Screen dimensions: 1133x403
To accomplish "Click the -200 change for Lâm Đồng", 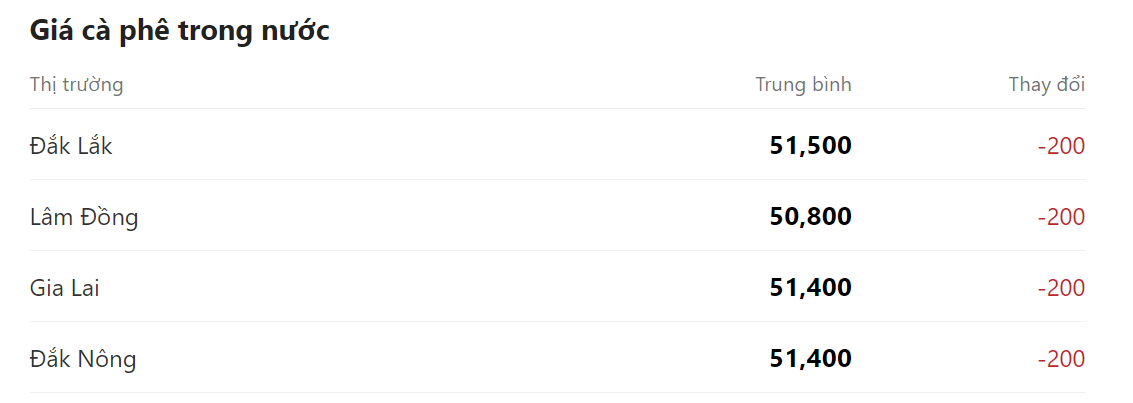I will pyautogui.click(x=1061, y=217).
